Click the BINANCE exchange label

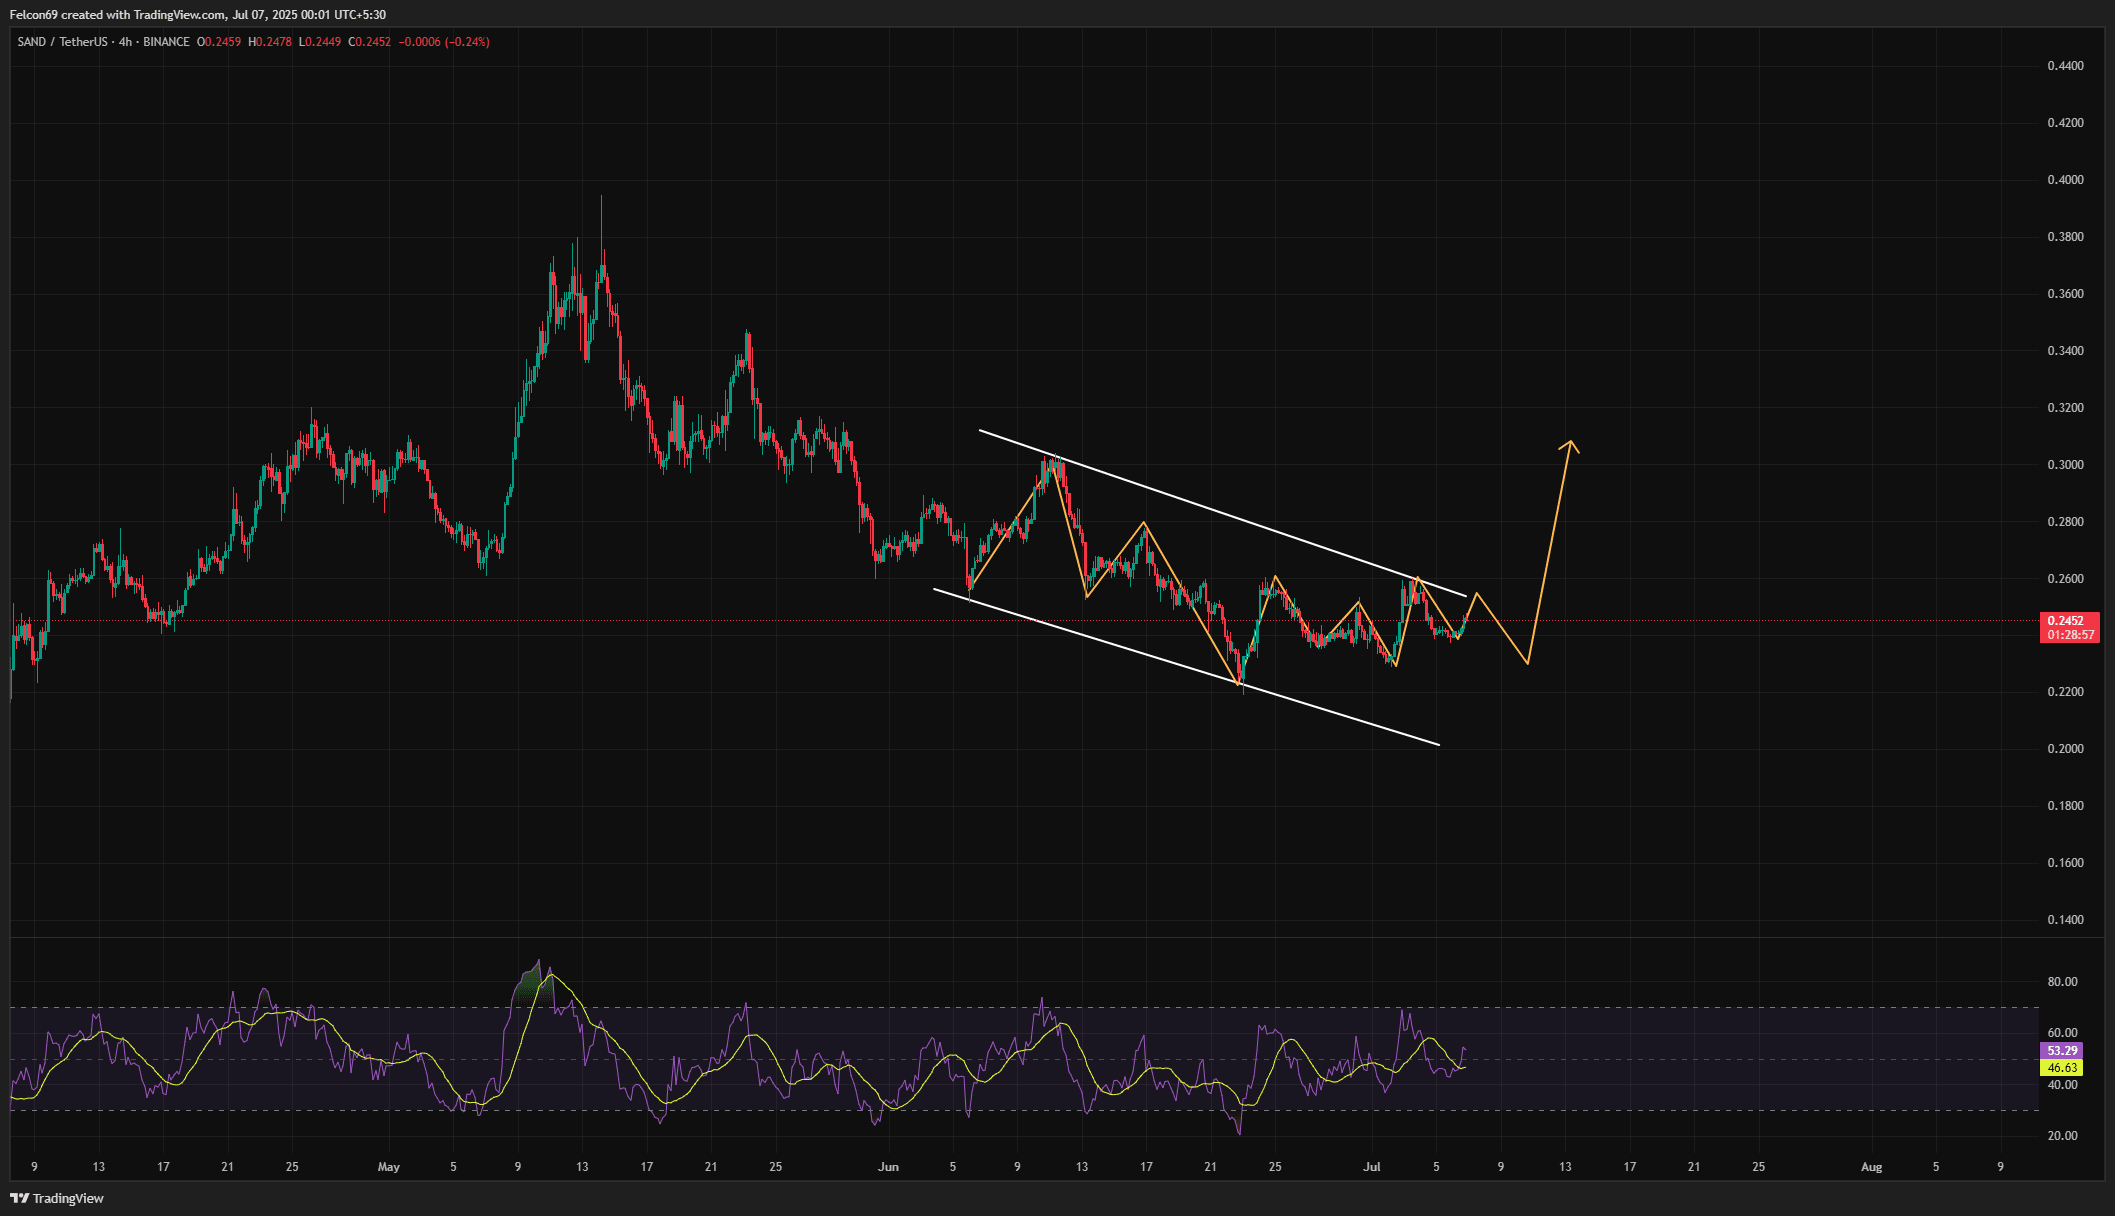coord(166,42)
